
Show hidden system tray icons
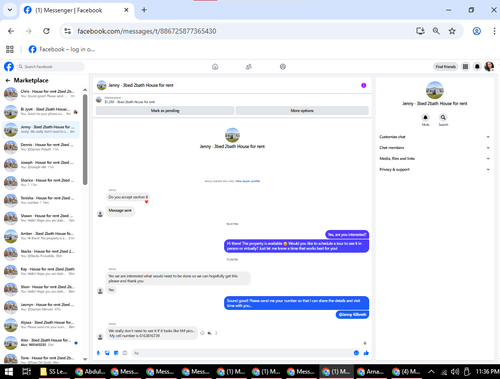pyautogui.click(x=431, y=371)
